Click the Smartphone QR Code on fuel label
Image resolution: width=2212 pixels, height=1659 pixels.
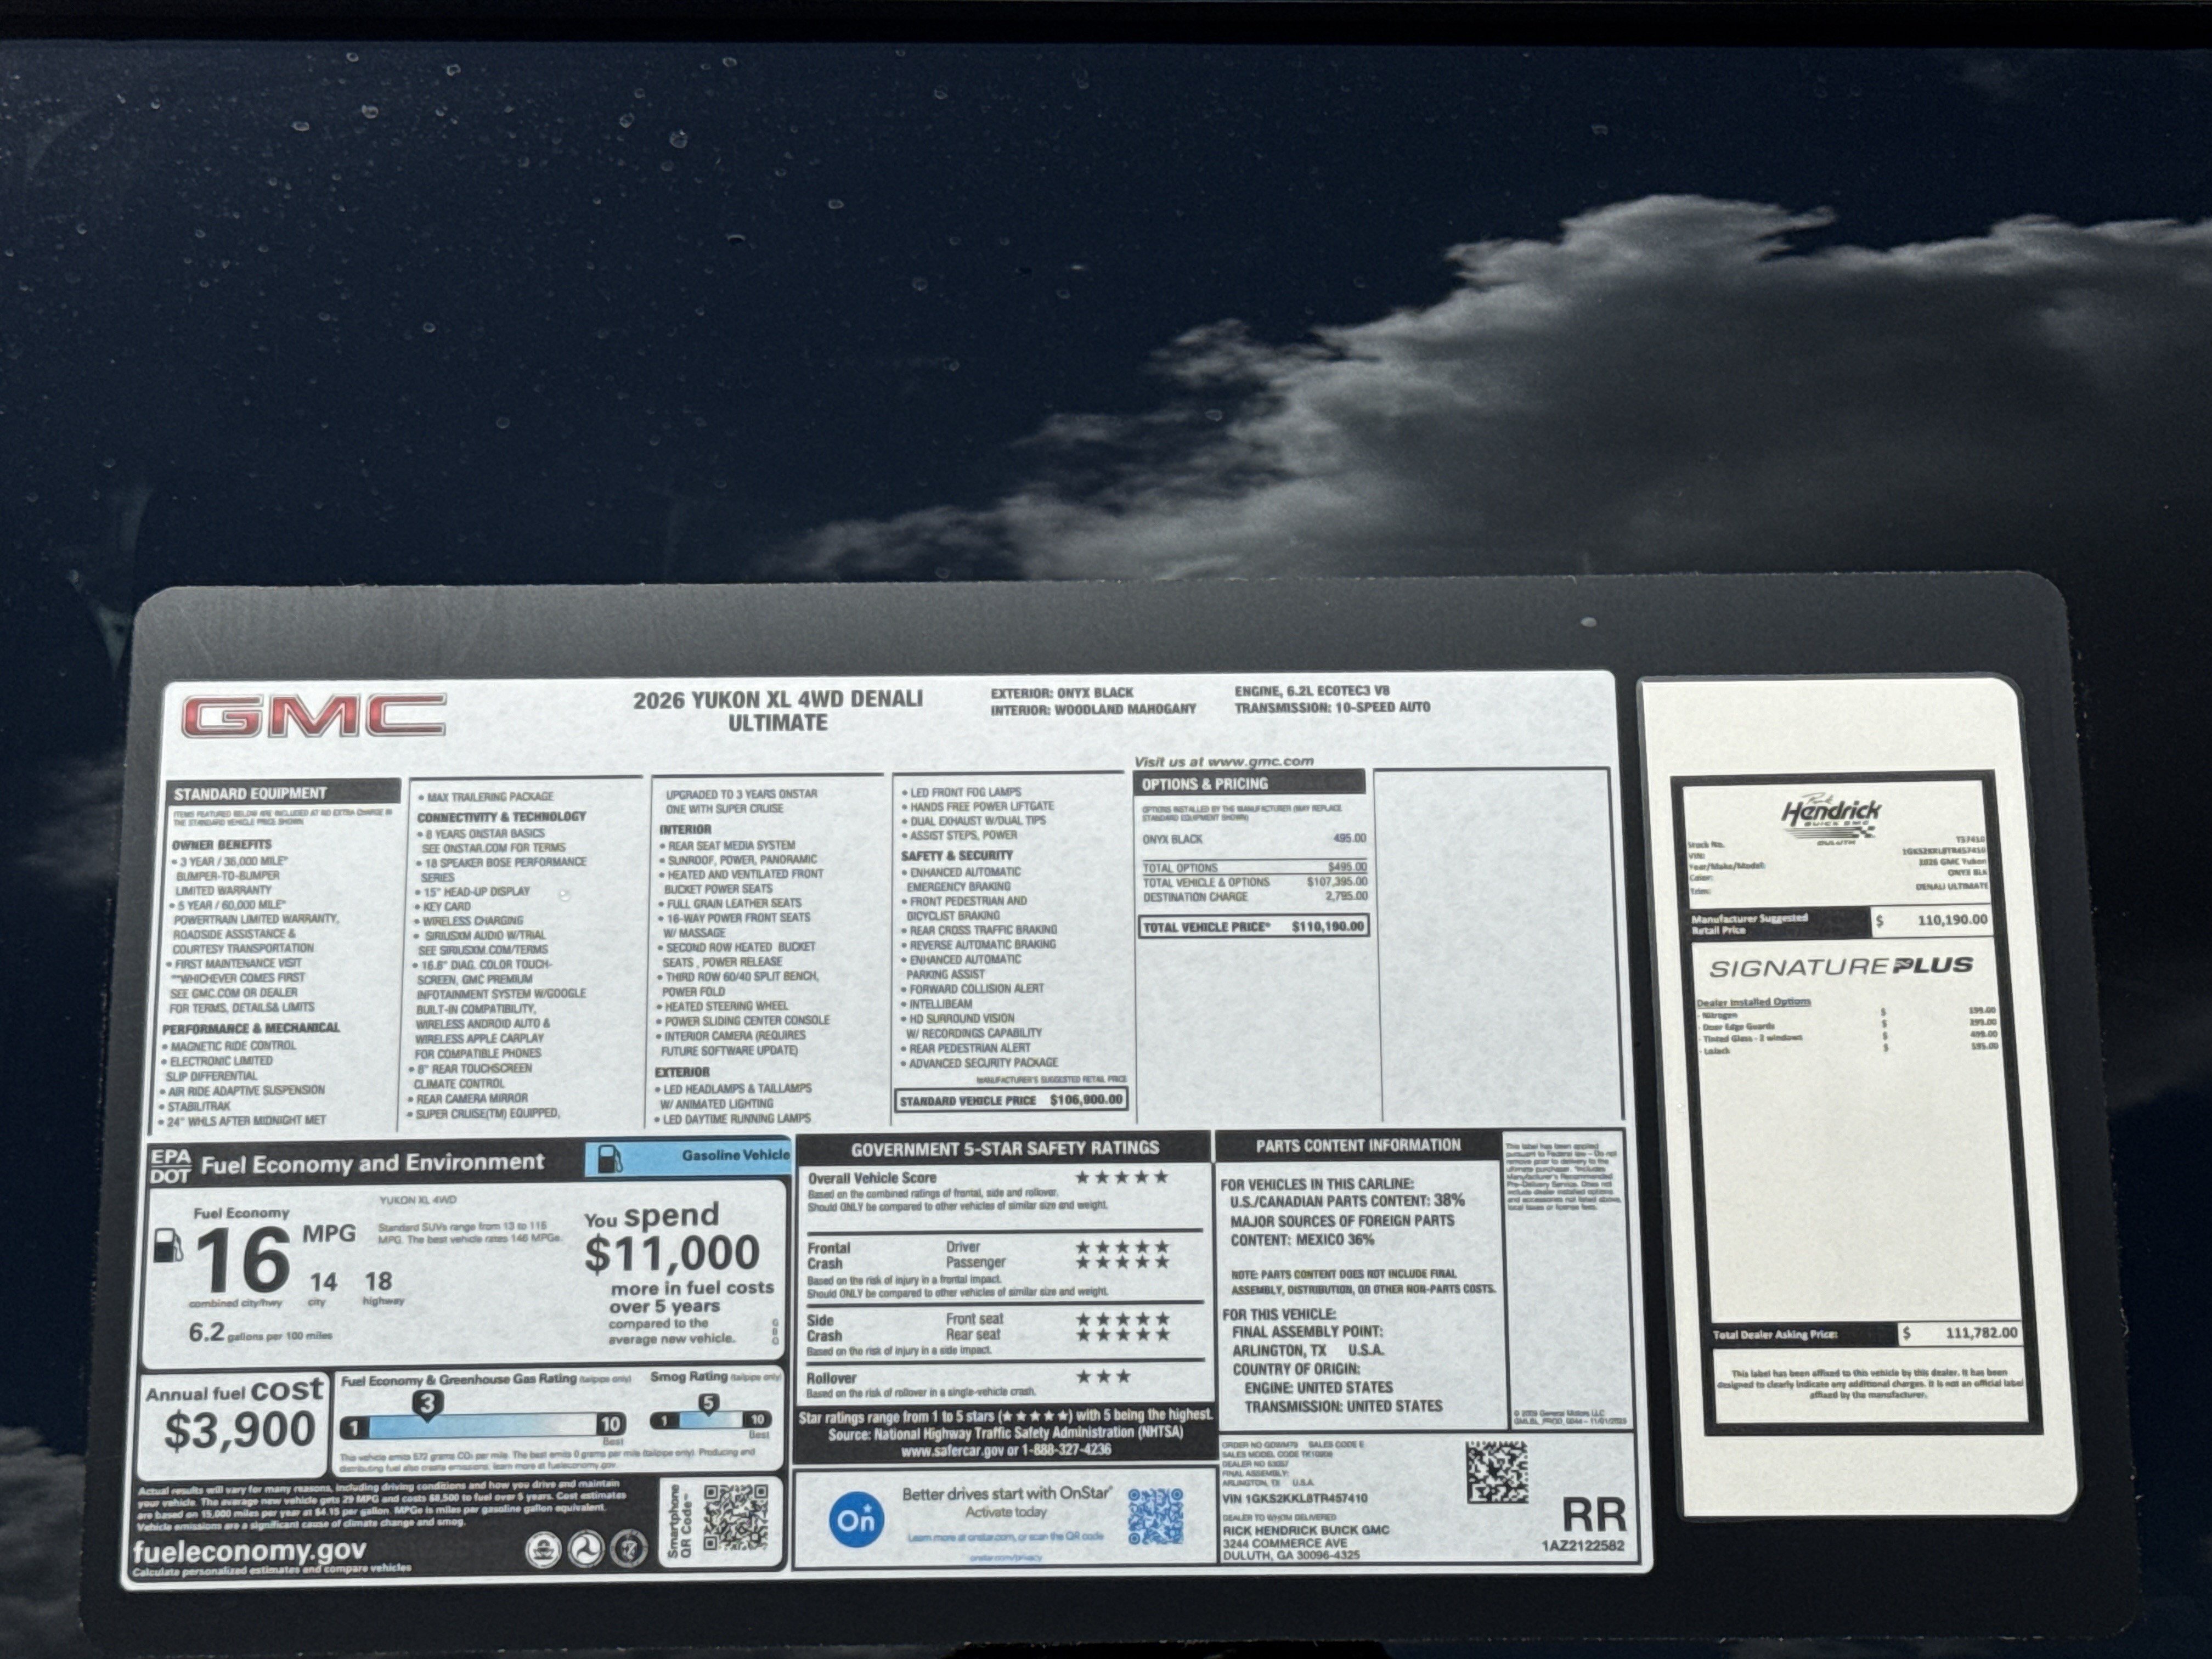point(735,1517)
